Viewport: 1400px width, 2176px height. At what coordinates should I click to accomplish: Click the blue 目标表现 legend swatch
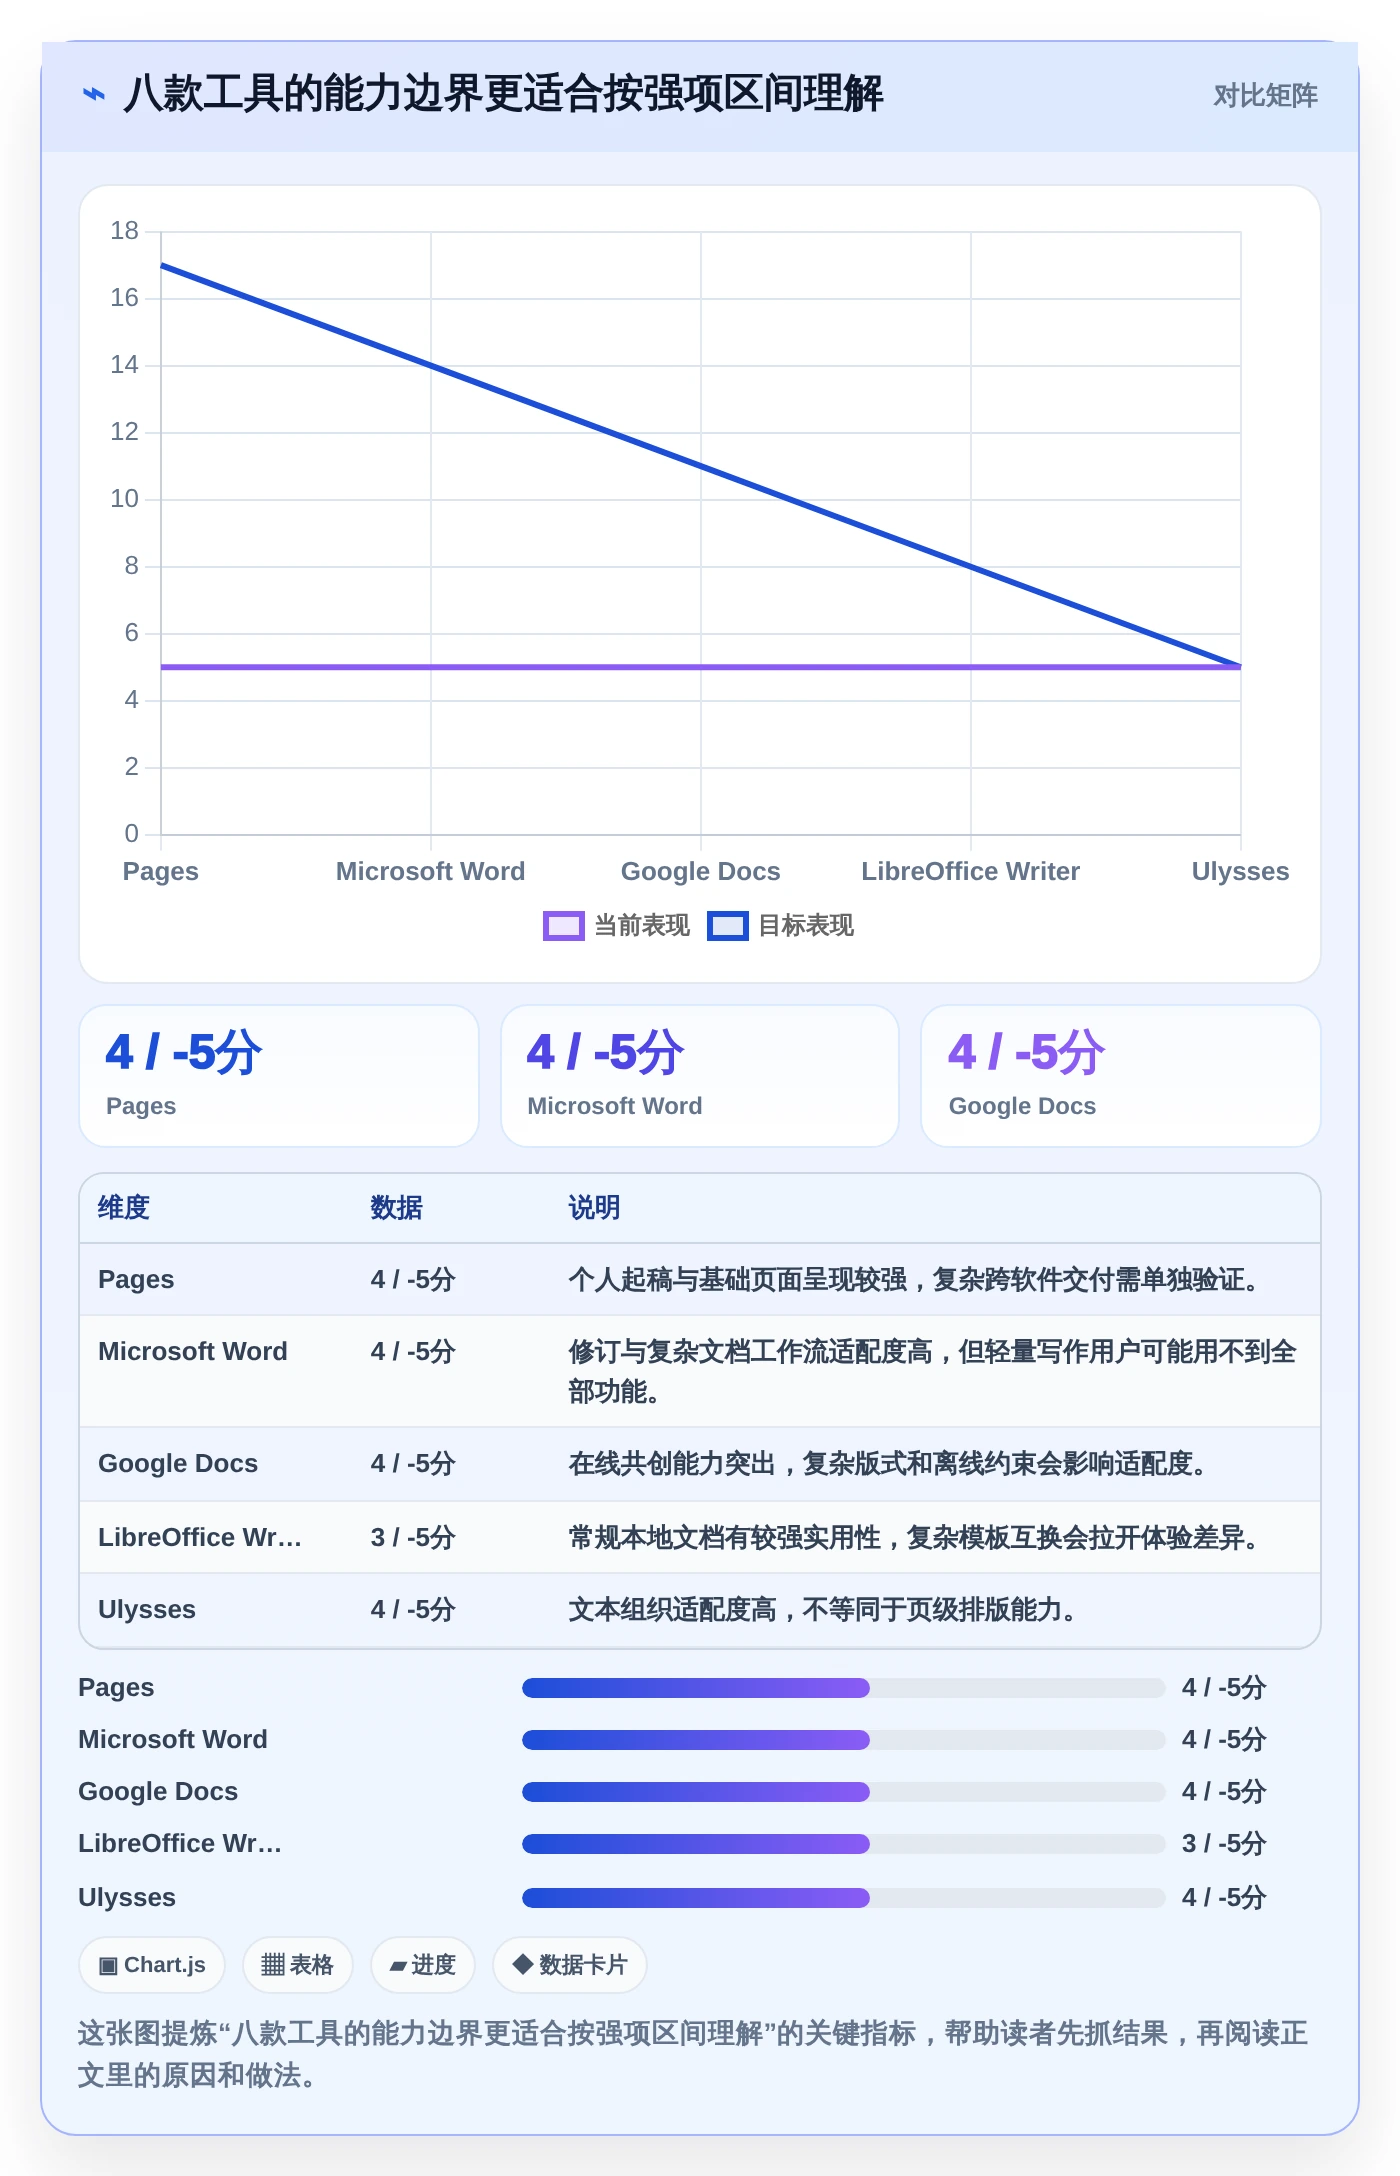point(727,926)
